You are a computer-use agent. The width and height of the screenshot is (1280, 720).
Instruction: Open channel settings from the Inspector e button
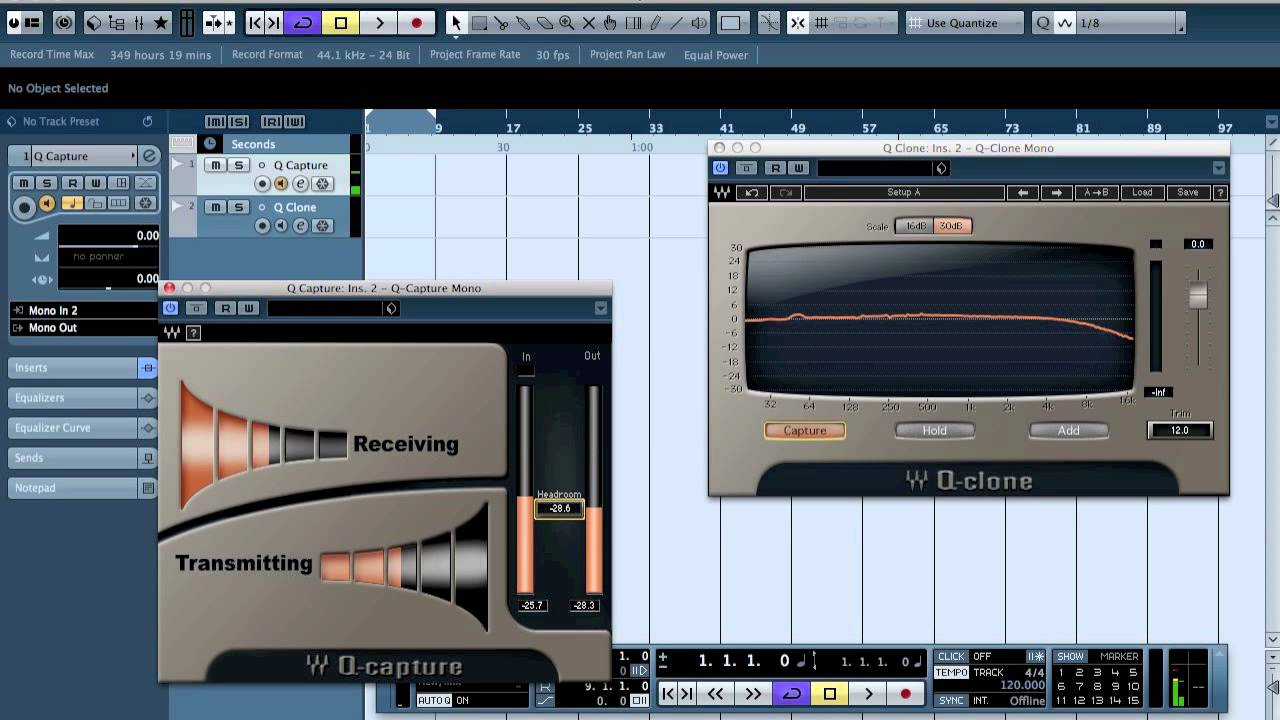(x=149, y=156)
